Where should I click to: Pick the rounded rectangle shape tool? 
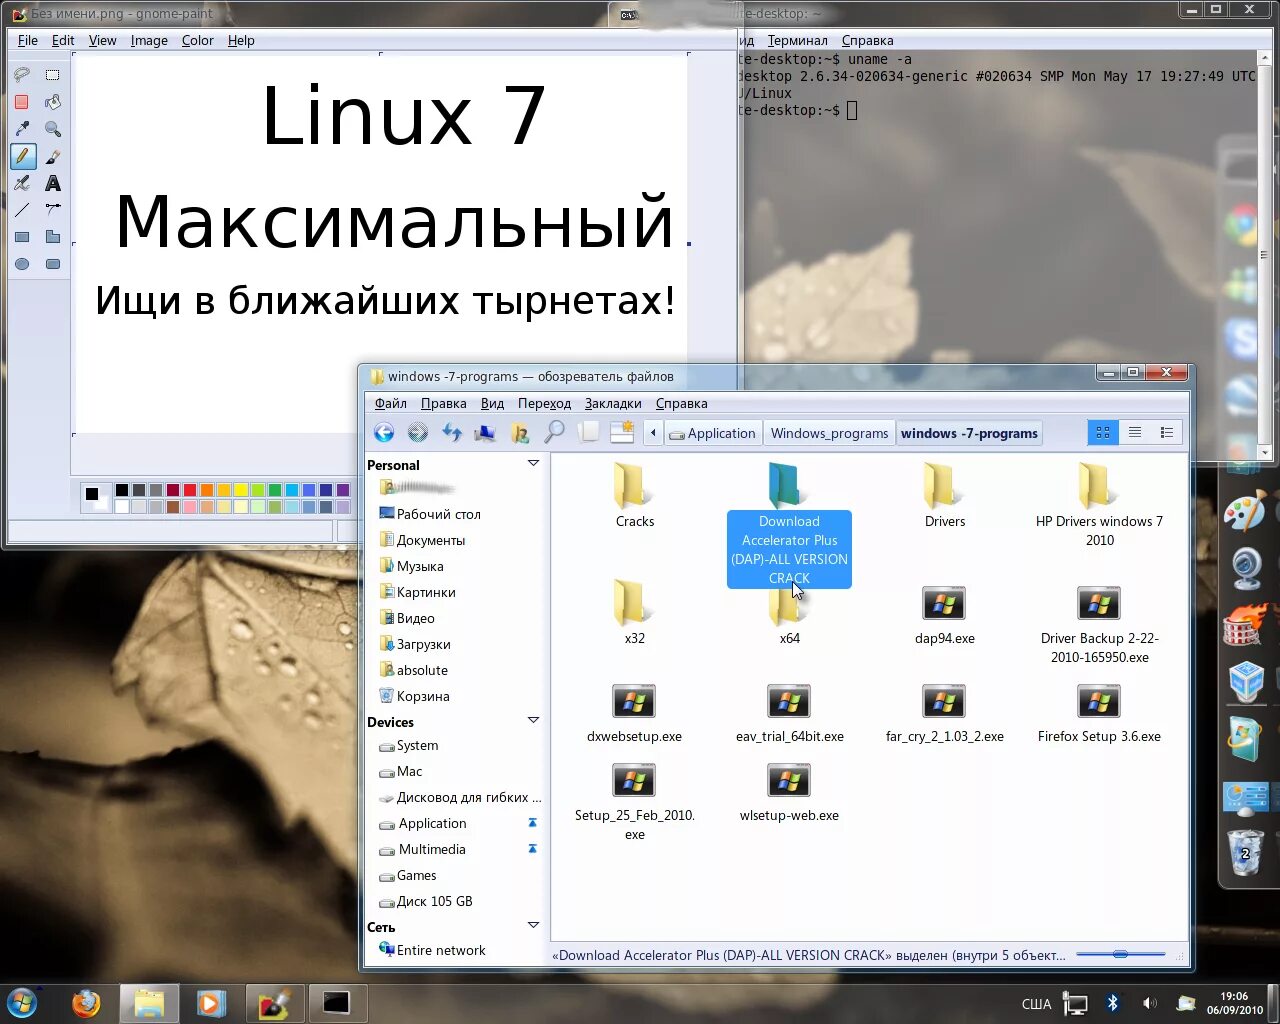click(x=53, y=264)
